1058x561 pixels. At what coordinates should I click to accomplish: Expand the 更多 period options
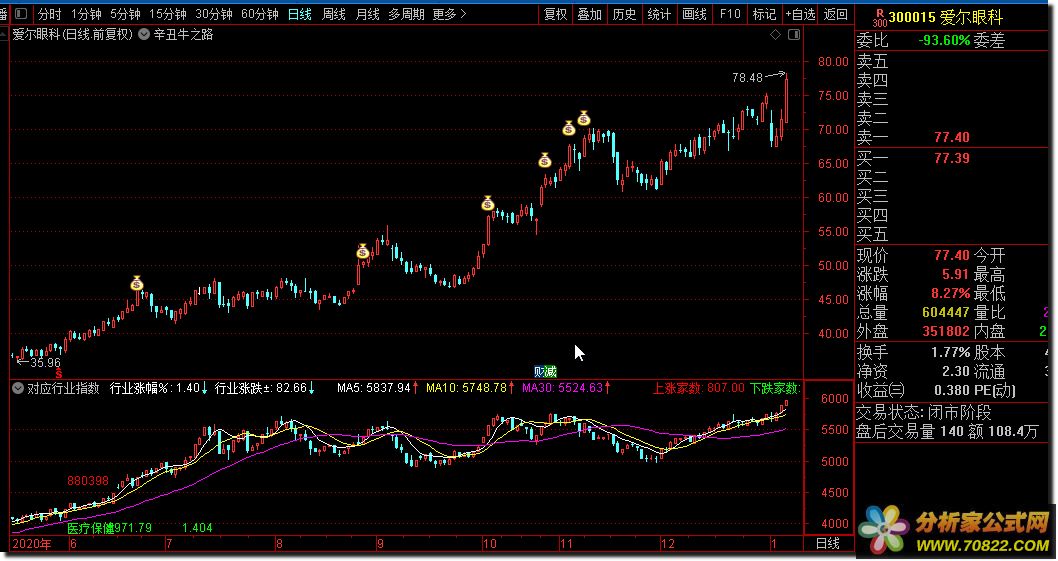(x=449, y=14)
